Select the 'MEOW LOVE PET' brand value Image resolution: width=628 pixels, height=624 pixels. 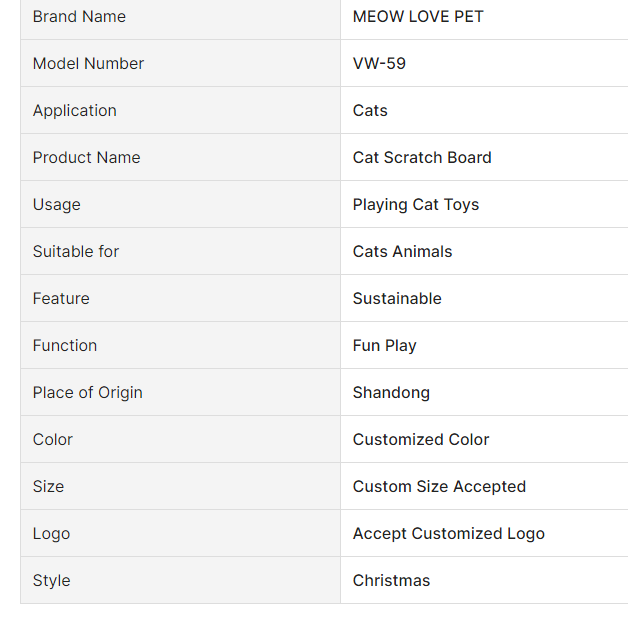pyautogui.click(x=418, y=16)
